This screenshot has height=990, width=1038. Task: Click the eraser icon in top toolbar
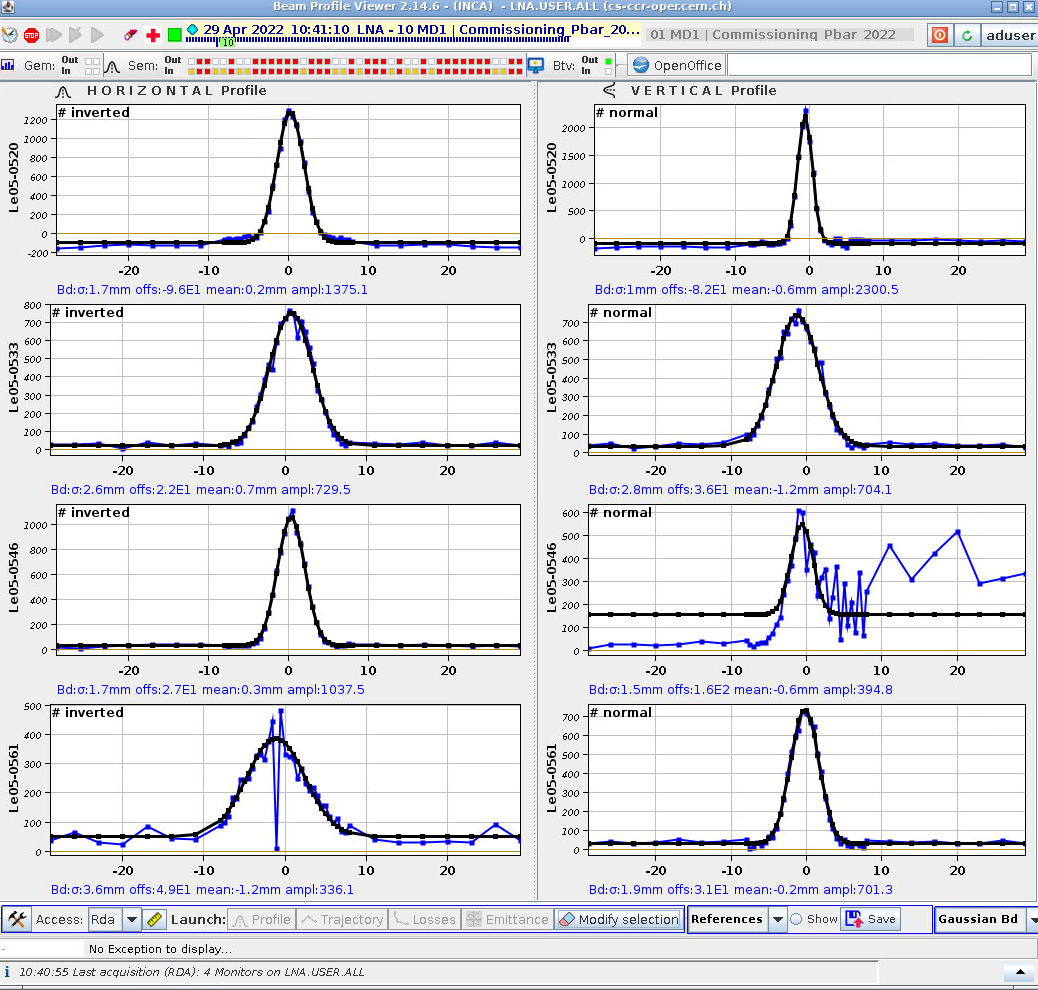point(130,35)
